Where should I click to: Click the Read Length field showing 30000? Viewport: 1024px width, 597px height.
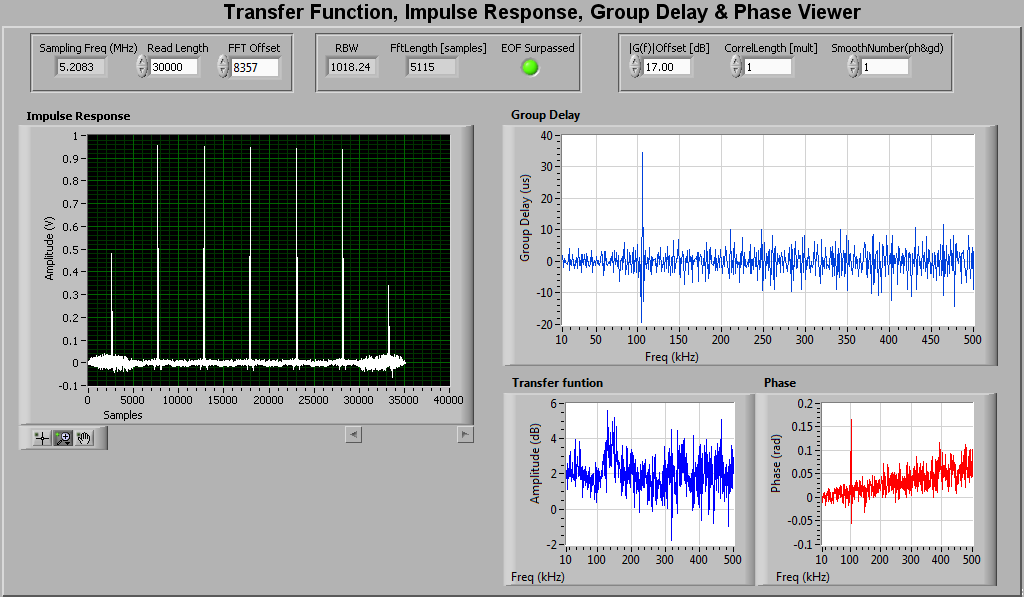tap(175, 67)
